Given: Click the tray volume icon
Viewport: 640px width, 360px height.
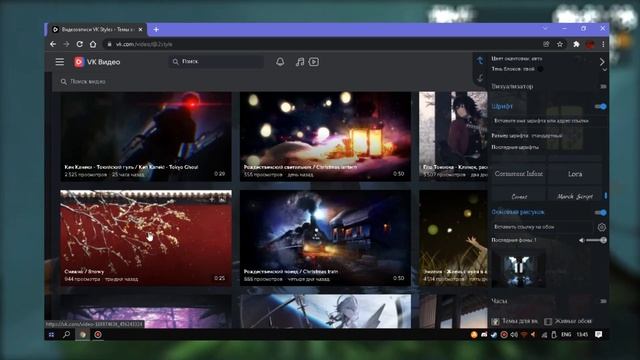Looking at the screenshot, I should pos(514,335).
